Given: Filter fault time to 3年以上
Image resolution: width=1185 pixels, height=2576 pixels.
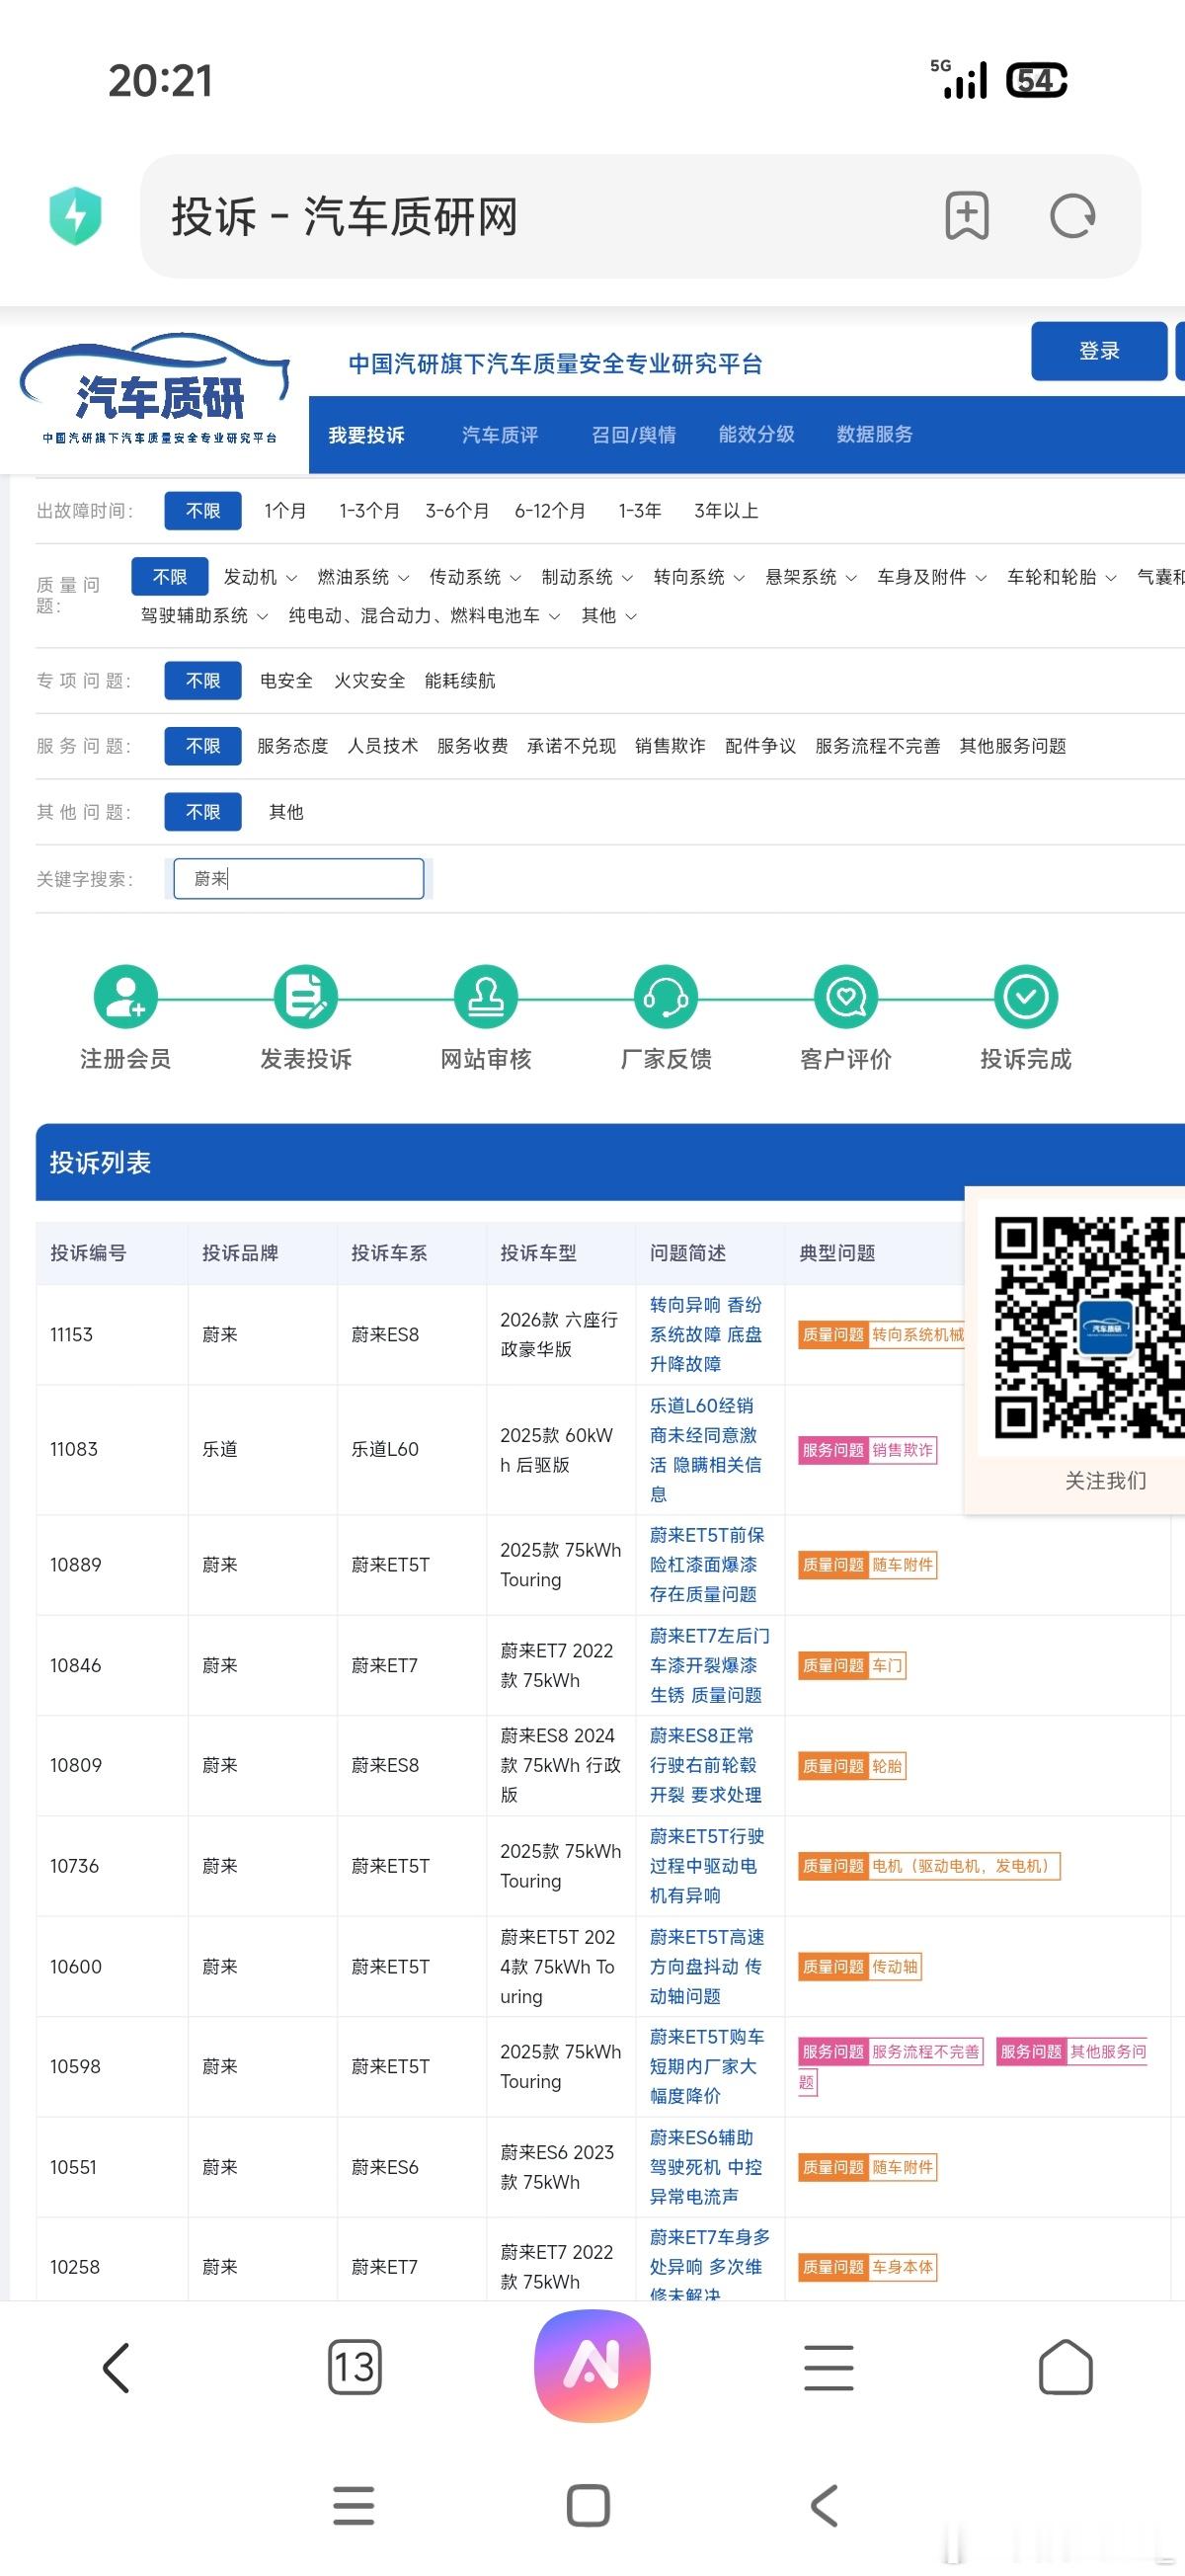Looking at the screenshot, I should coord(726,511).
